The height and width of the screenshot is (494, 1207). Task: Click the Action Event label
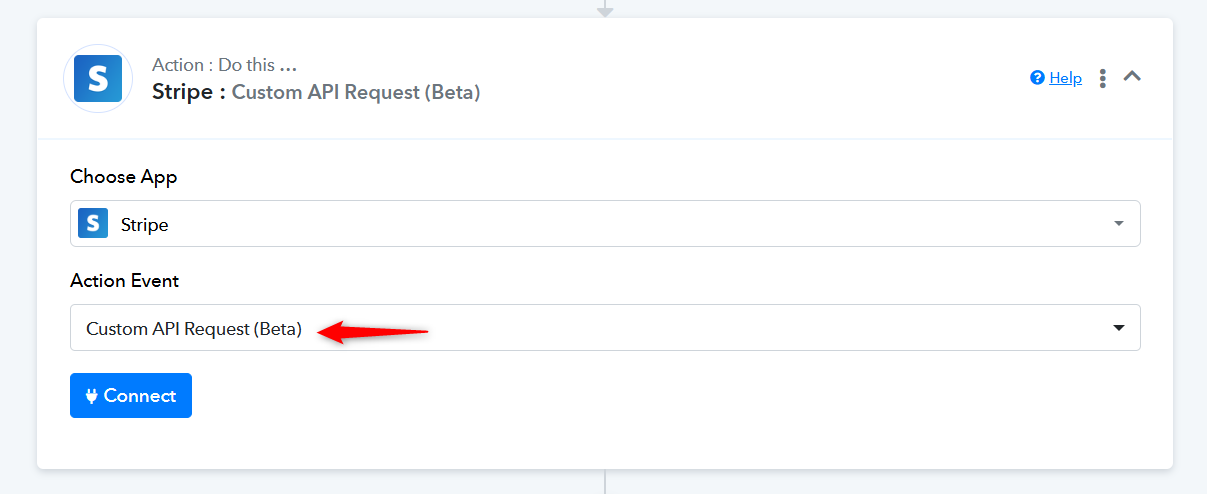tap(125, 281)
